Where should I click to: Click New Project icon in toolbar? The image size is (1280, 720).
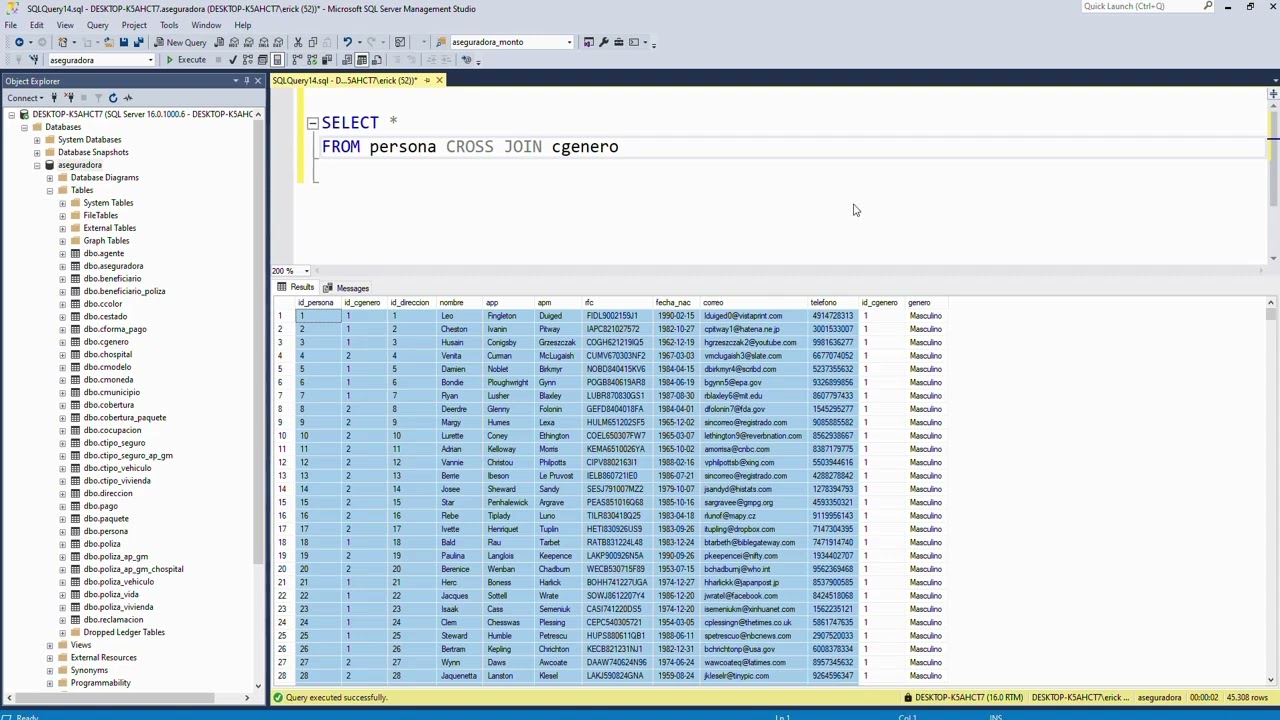pos(63,42)
